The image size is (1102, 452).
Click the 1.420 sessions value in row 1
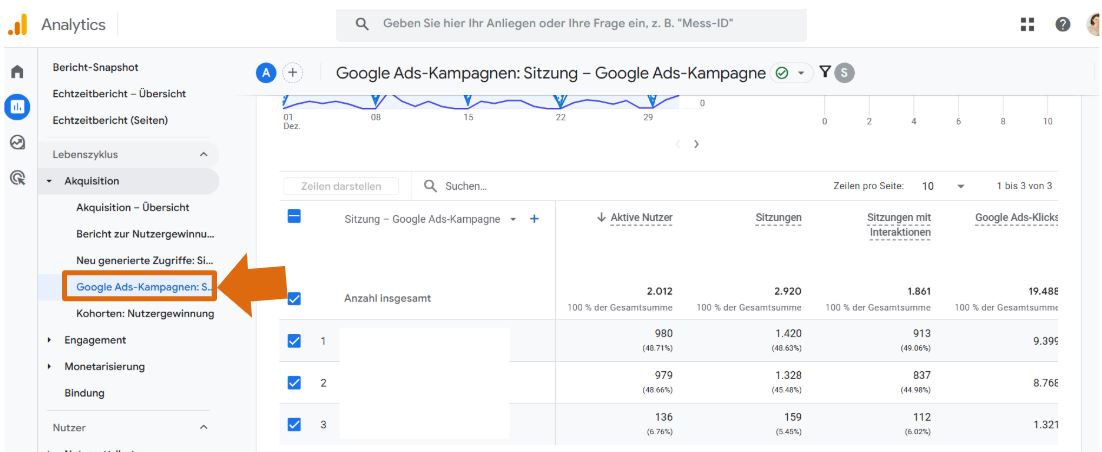click(x=788, y=333)
